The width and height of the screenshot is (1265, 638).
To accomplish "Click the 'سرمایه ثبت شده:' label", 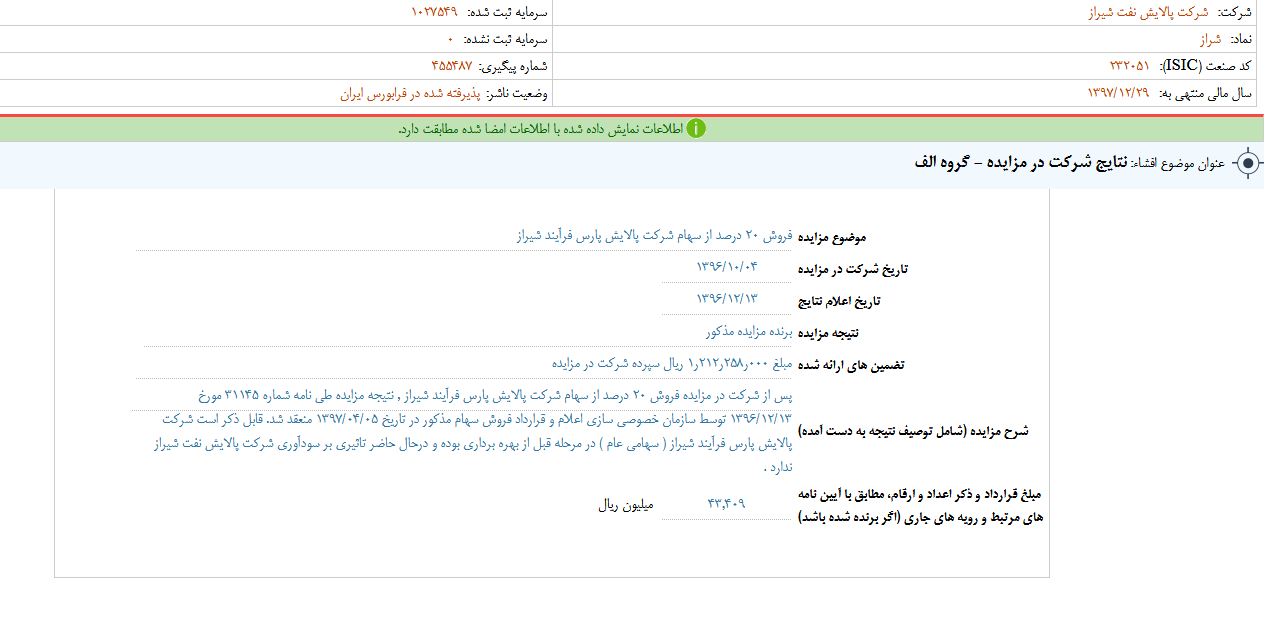I will point(505,13).
